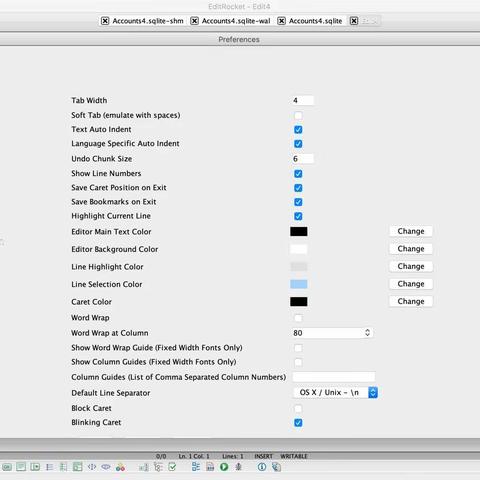This screenshot has height=480, width=480.
Task: Click the WRITABLE status indicator
Action: point(294,456)
